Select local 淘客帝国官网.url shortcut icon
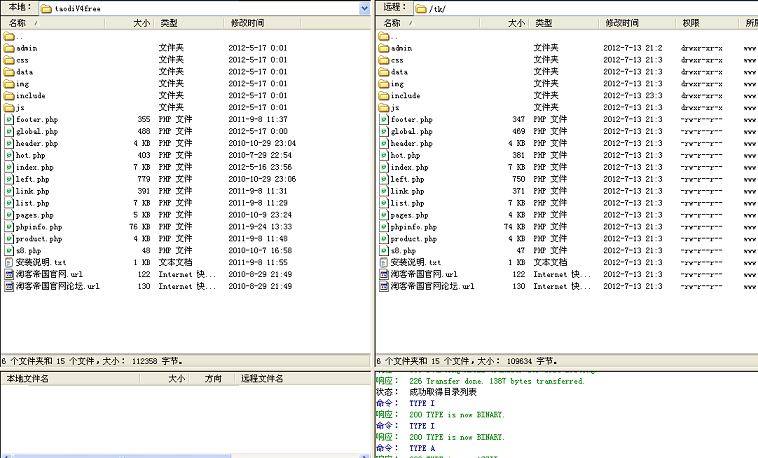The image size is (758, 458). [9, 274]
